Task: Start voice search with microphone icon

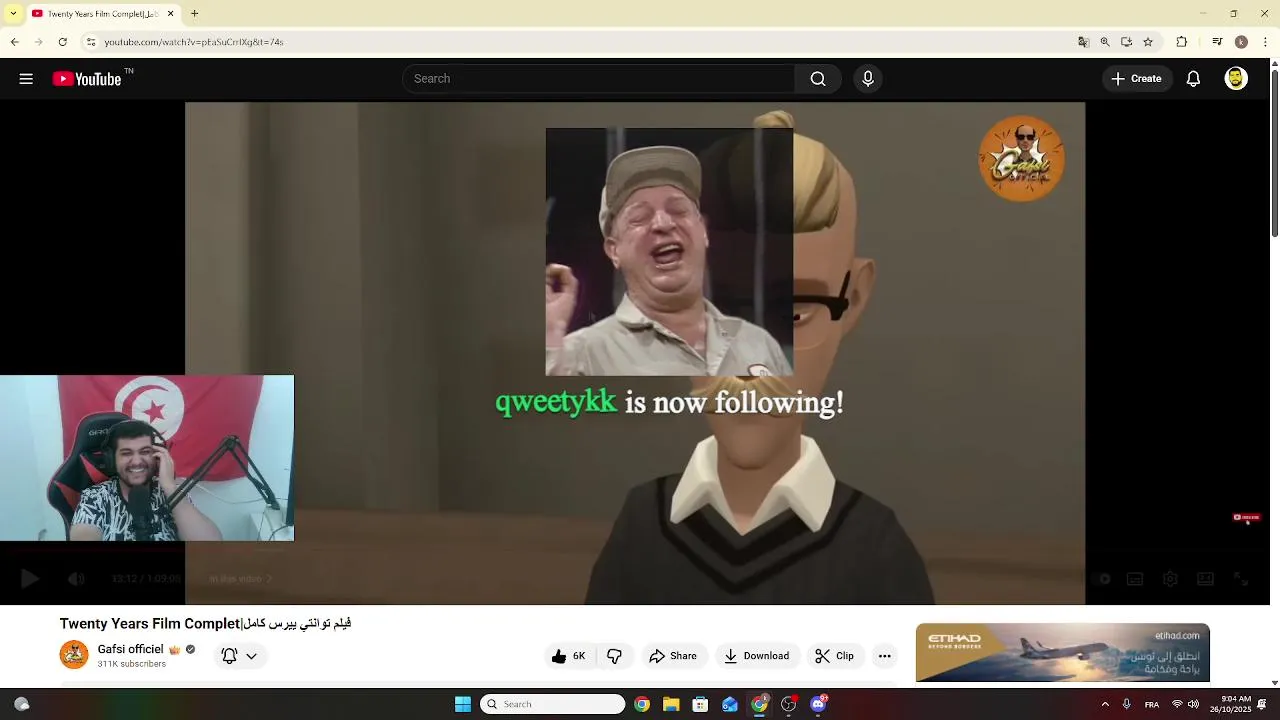Action: [x=868, y=79]
